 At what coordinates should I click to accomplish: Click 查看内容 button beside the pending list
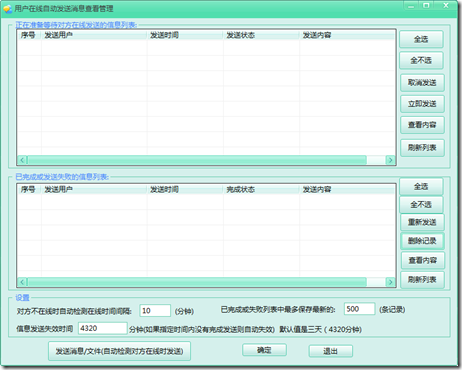click(x=422, y=125)
